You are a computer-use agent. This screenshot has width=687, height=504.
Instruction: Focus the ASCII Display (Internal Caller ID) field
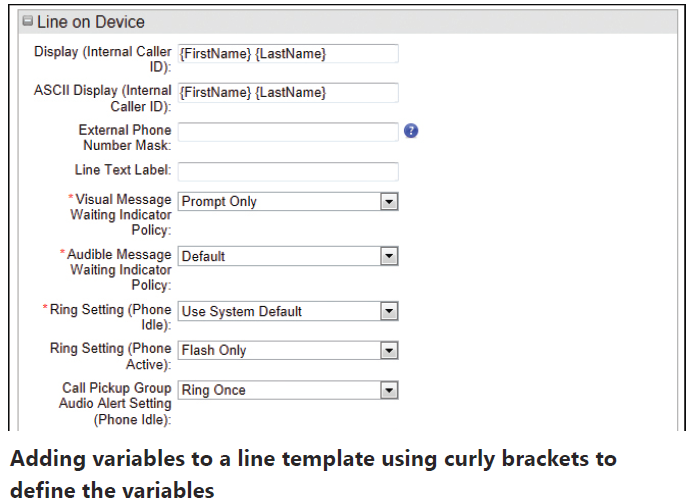click(x=288, y=92)
